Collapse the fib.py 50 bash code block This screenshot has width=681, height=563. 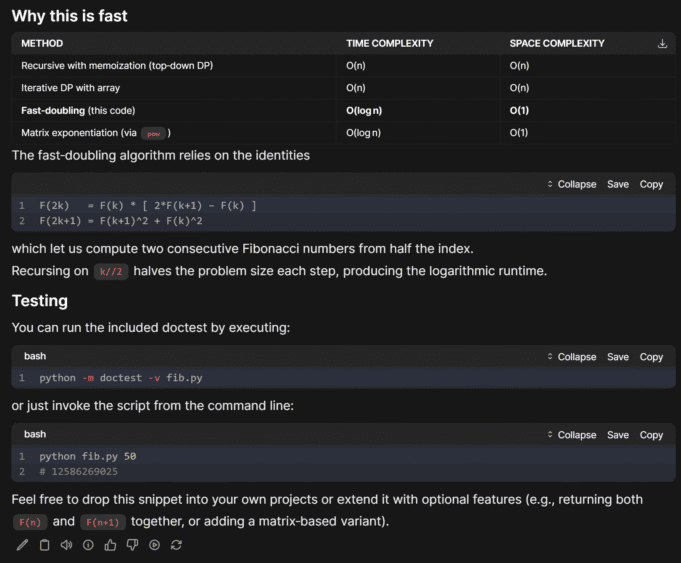coord(571,435)
